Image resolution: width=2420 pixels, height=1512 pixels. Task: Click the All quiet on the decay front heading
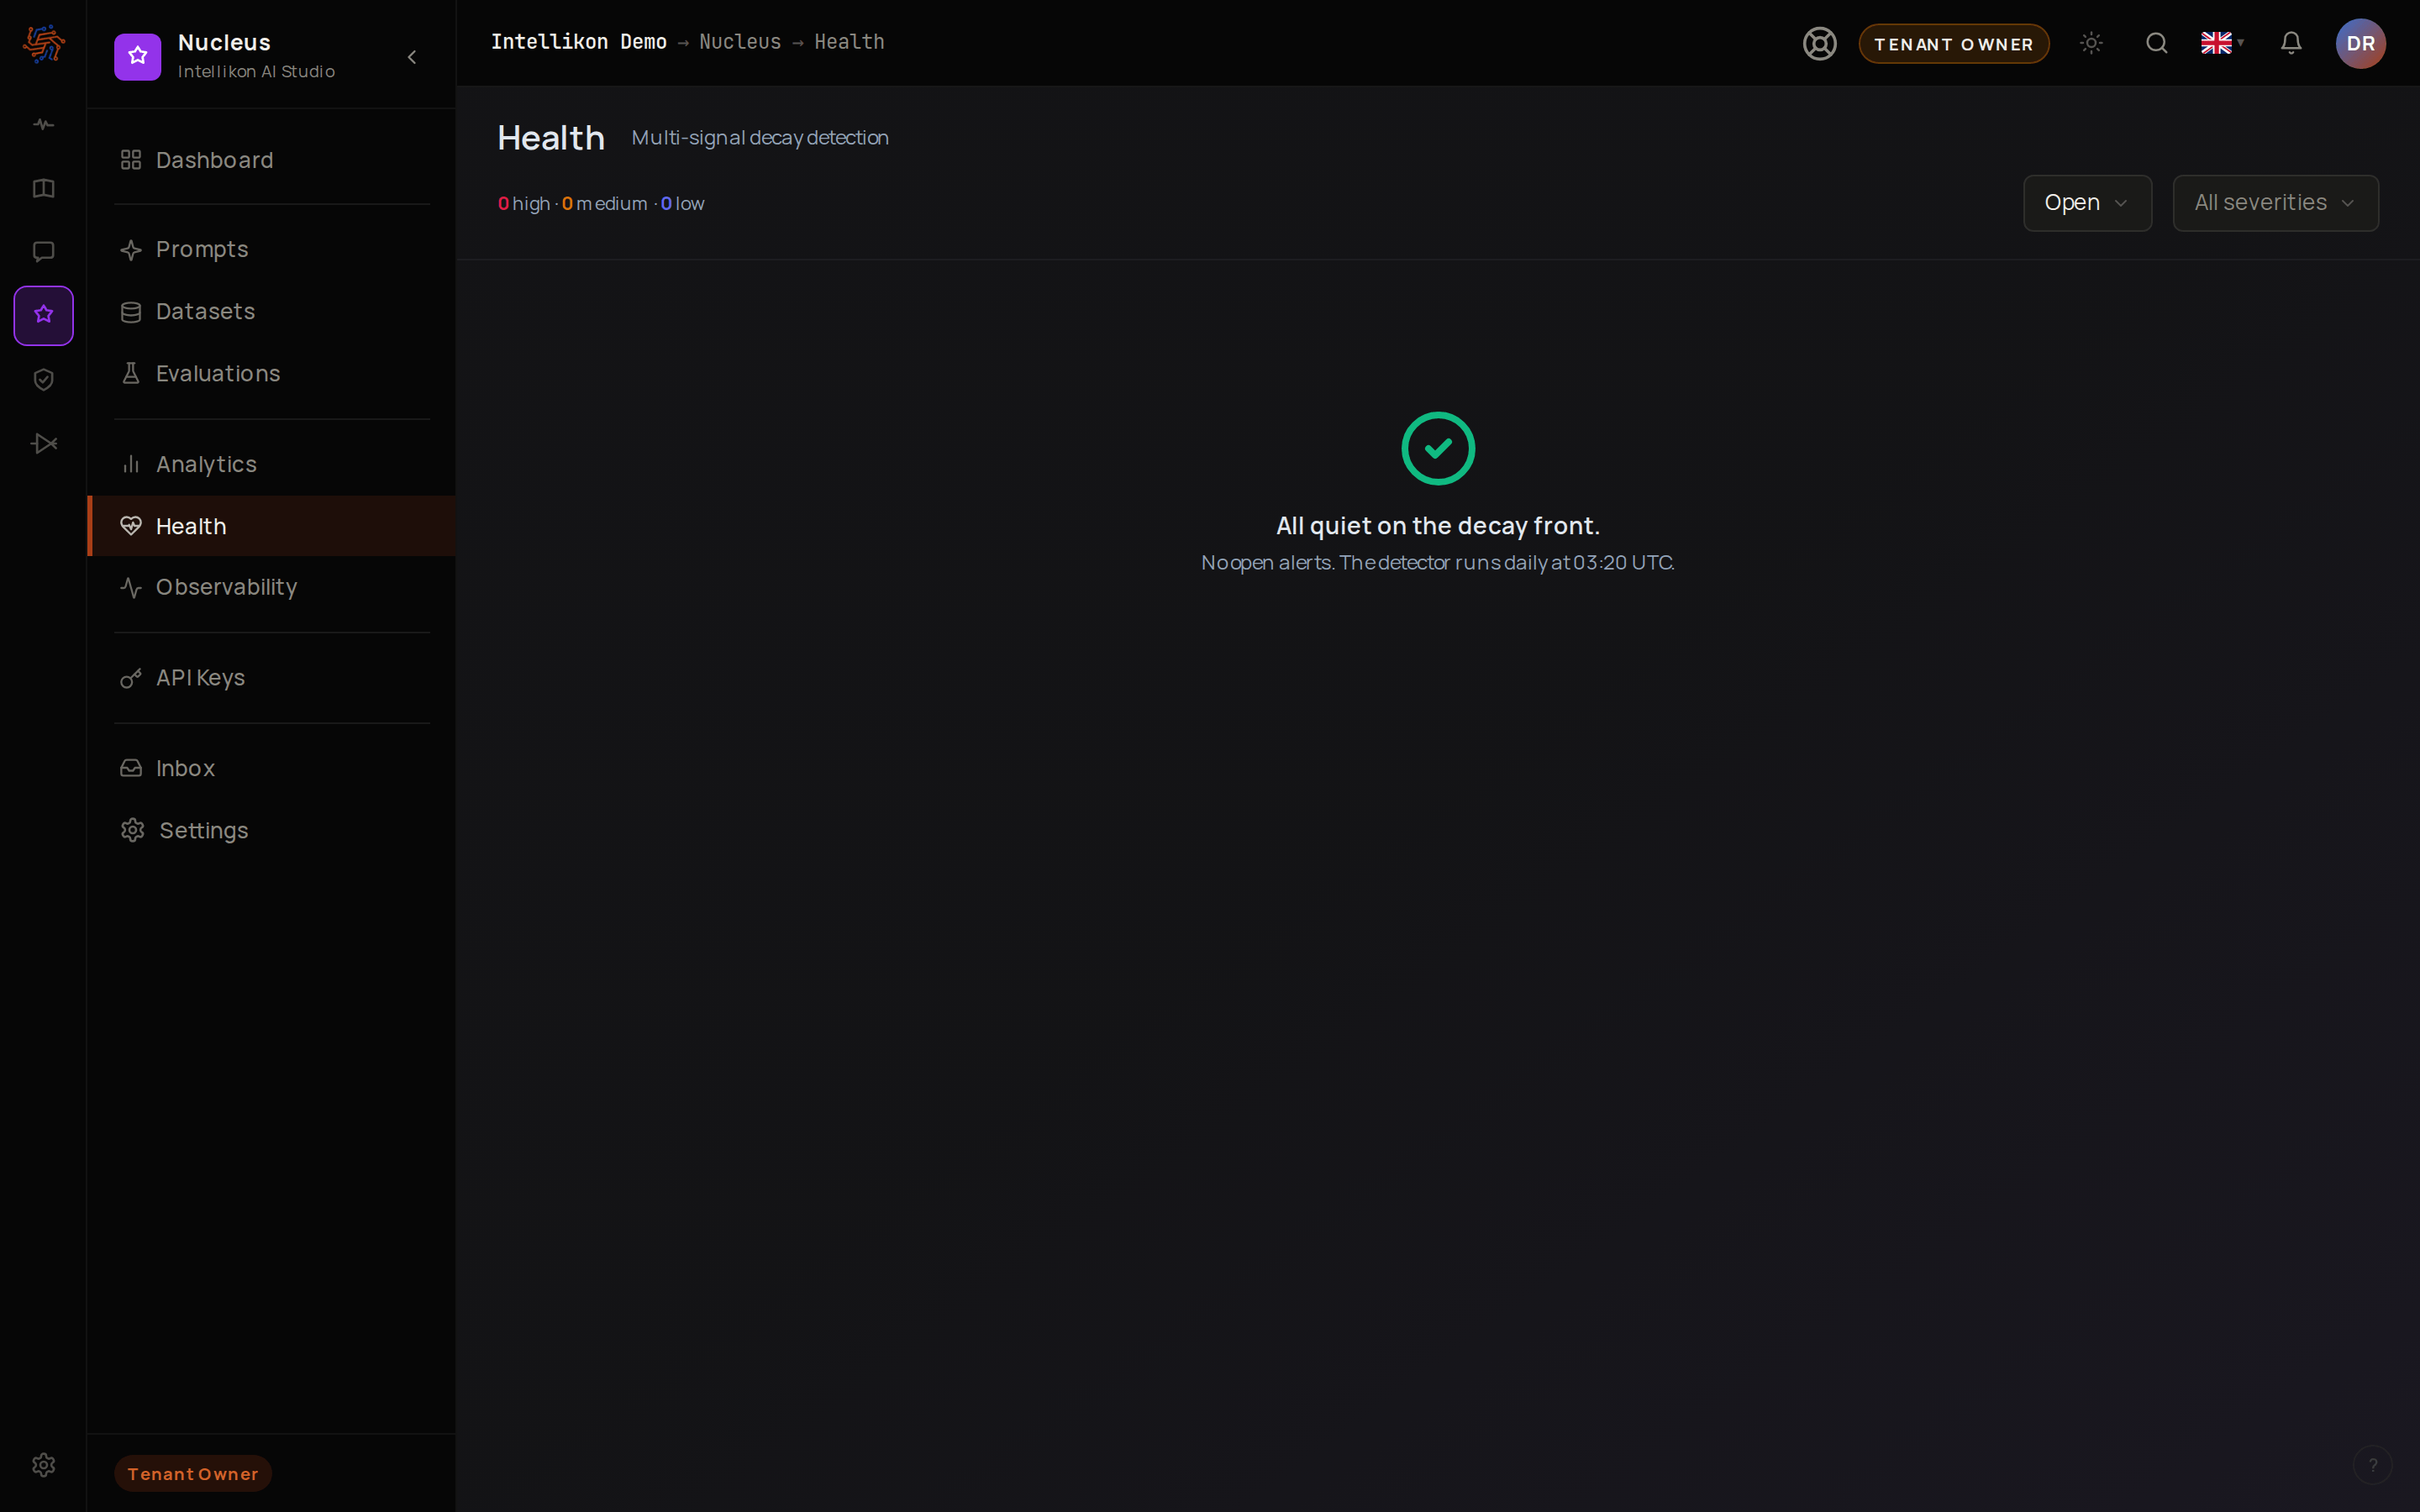click(1438, 526)
